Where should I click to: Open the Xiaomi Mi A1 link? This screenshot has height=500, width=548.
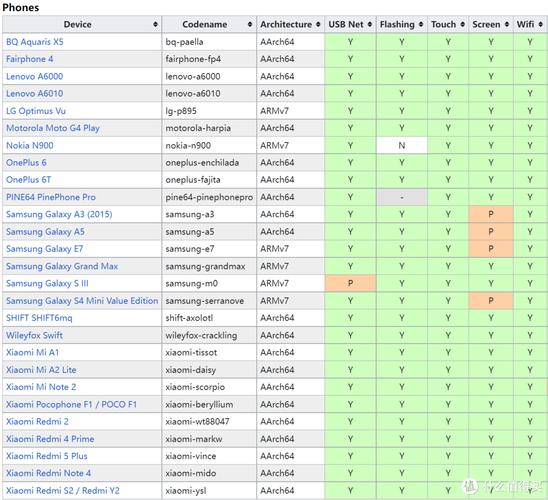(32, 353)
